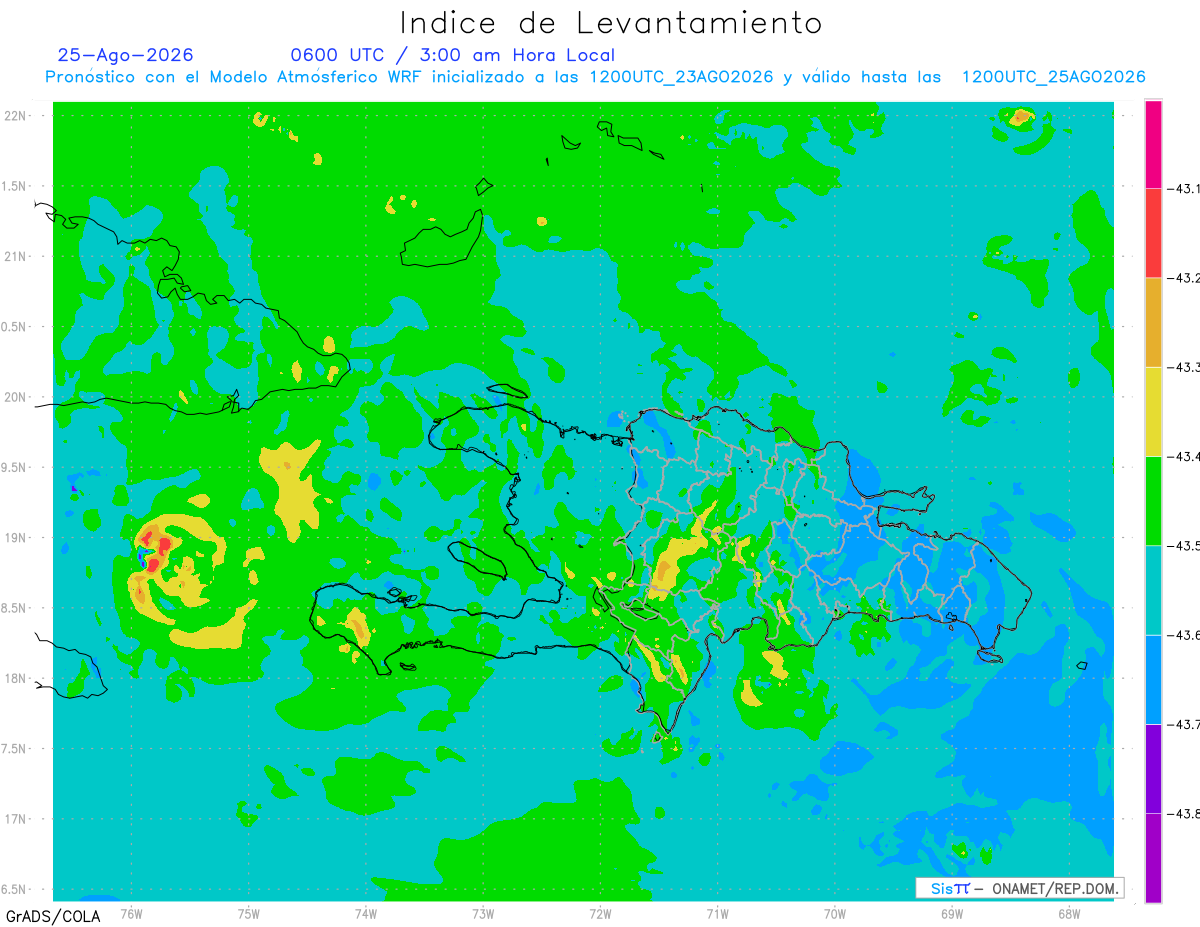The image size is (1200, 927).
Task: Click legend value -43.2
Action: [x=1183, y=278]
